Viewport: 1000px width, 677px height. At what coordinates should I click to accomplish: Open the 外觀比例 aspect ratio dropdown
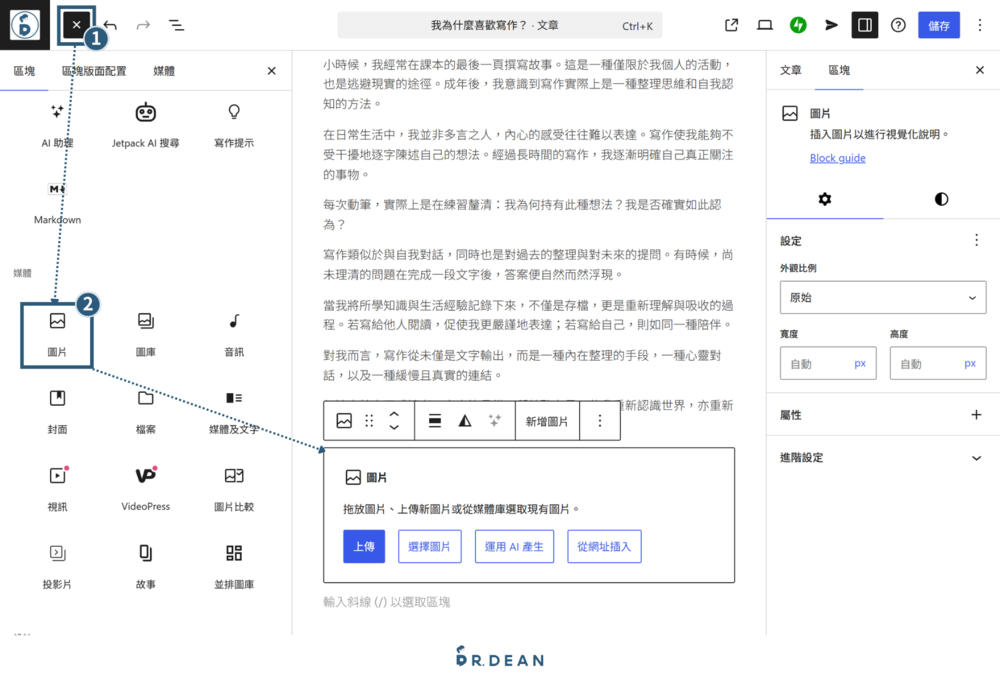tap(882, 297)
